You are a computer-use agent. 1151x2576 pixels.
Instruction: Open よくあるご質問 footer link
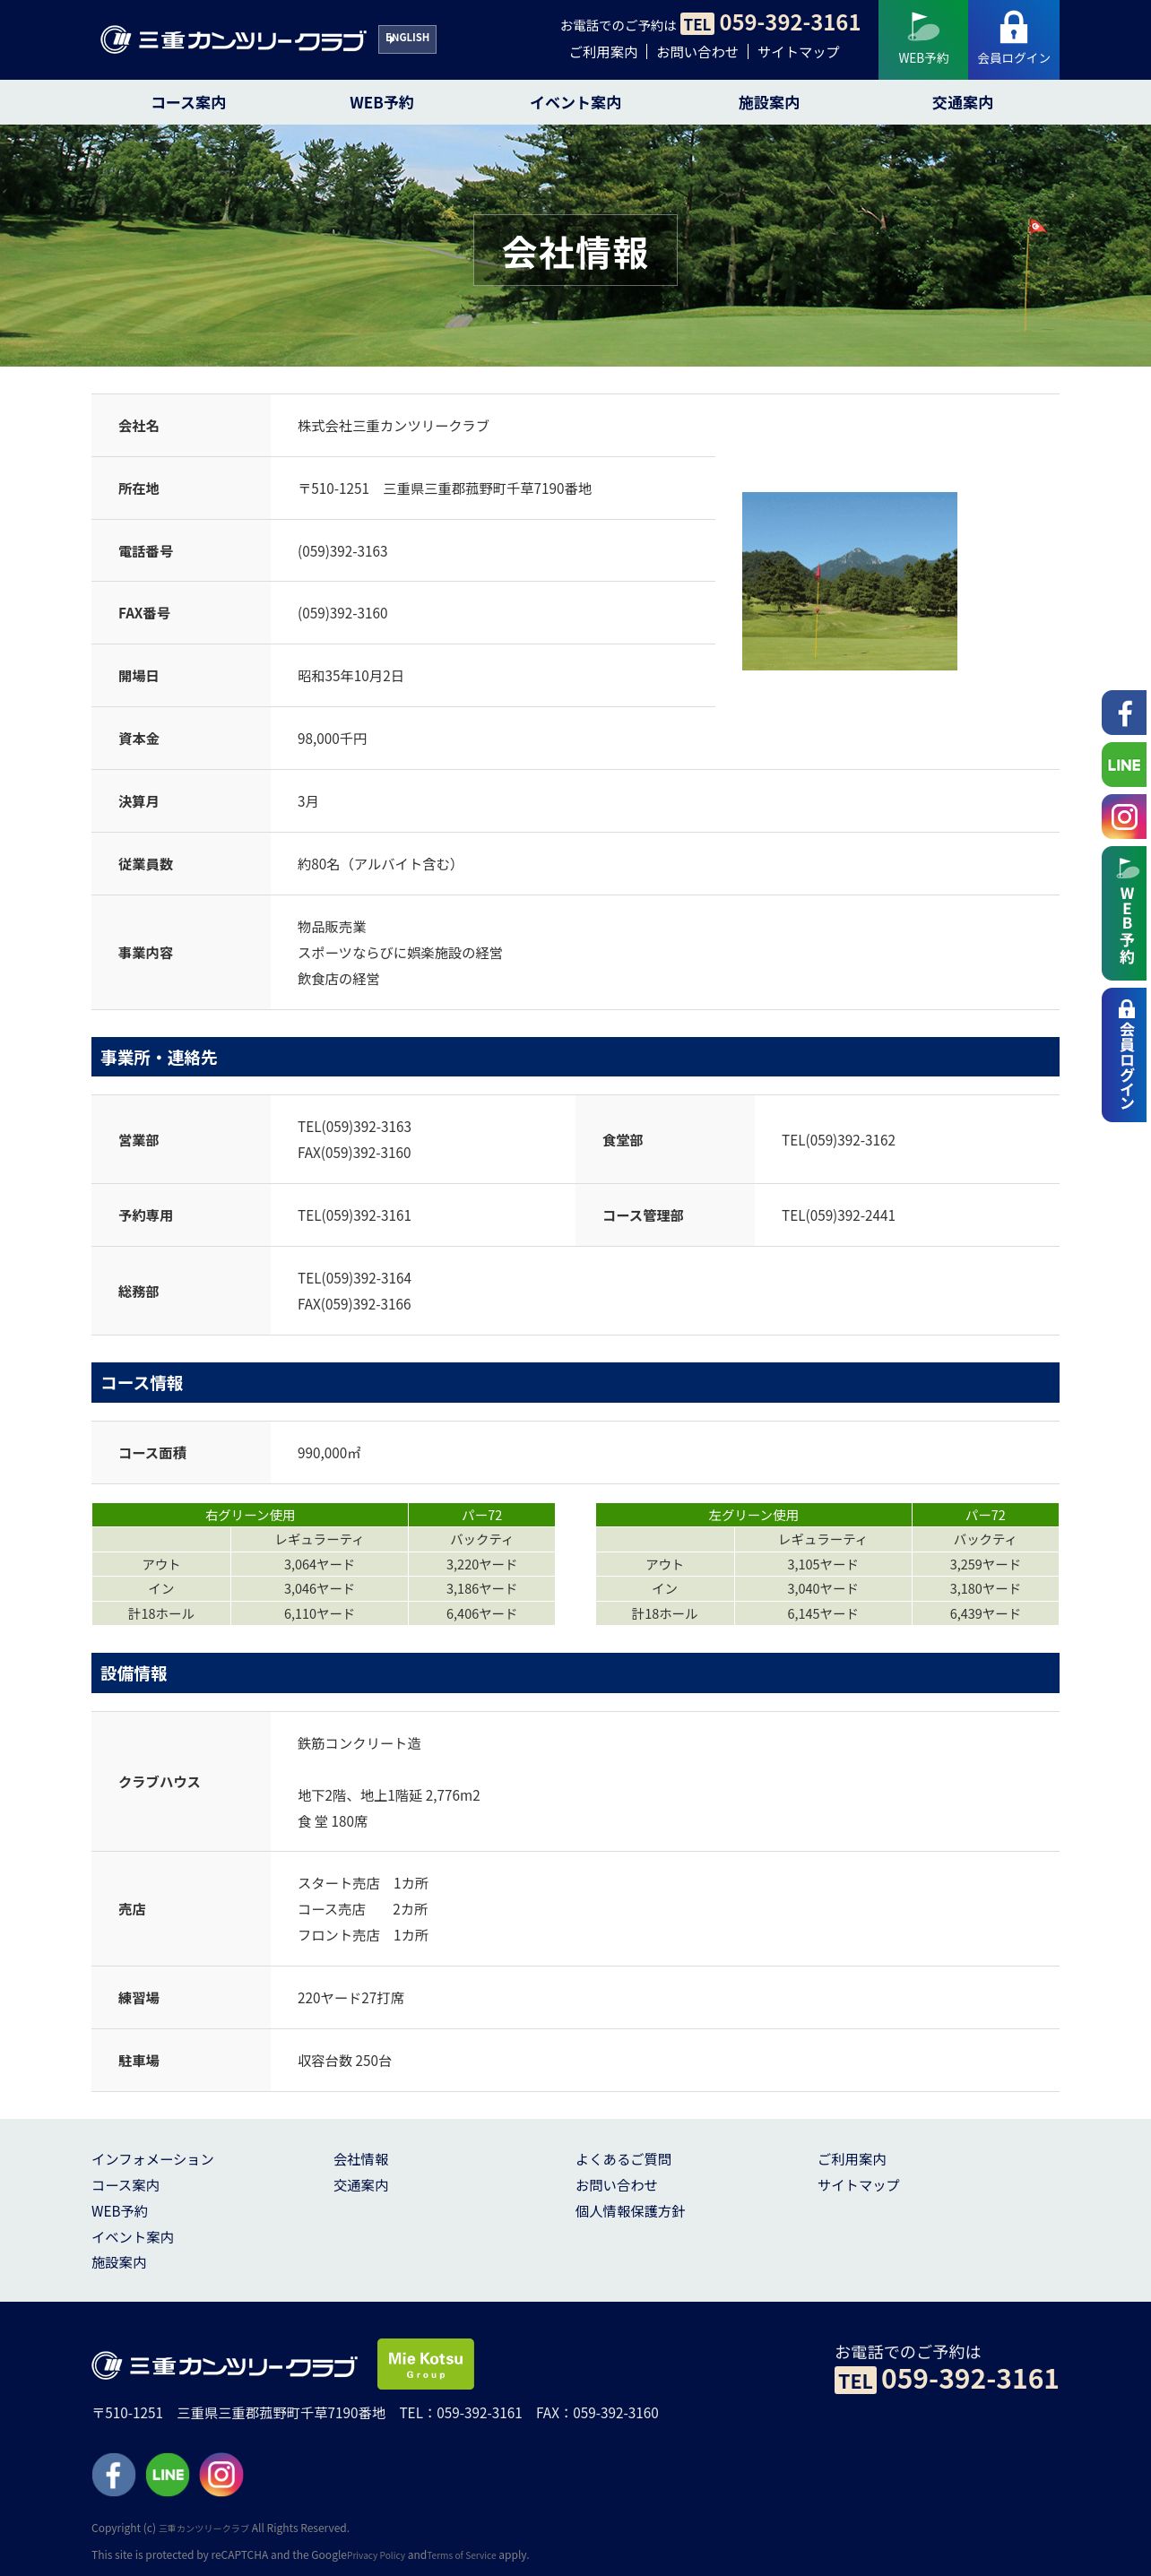[623, 2159]
